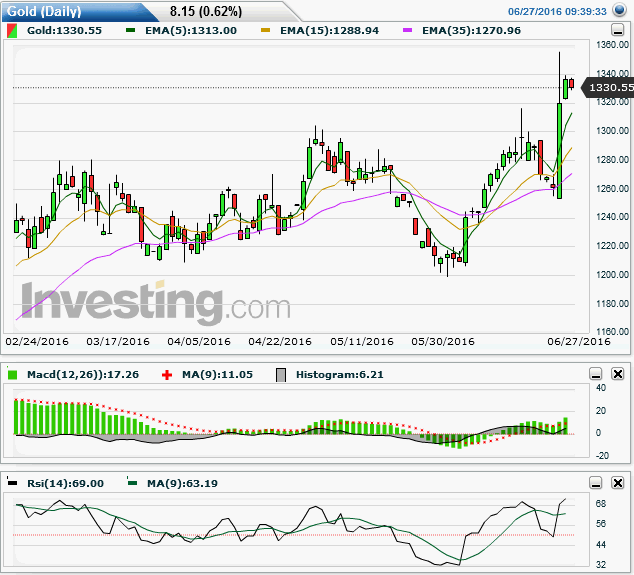This screenshot has height=575, width=634.
Task: Click the 1360.00 price axis label
Action: coord(613,44)
